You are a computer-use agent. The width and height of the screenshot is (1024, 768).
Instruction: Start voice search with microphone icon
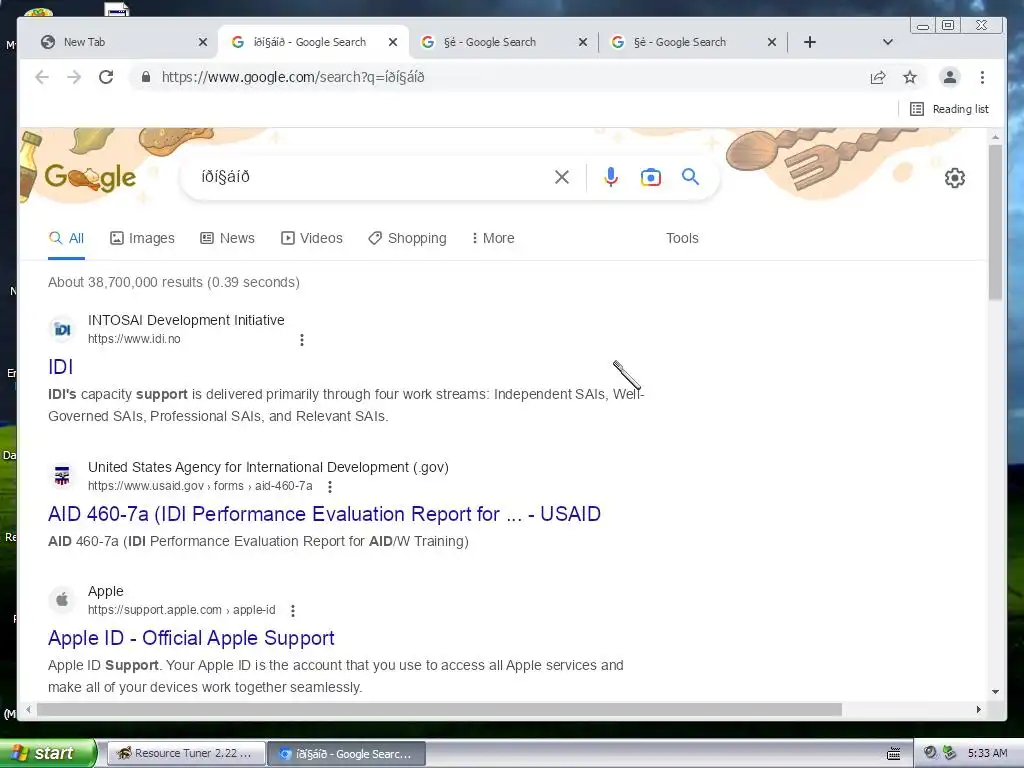[x=611, y=177]
